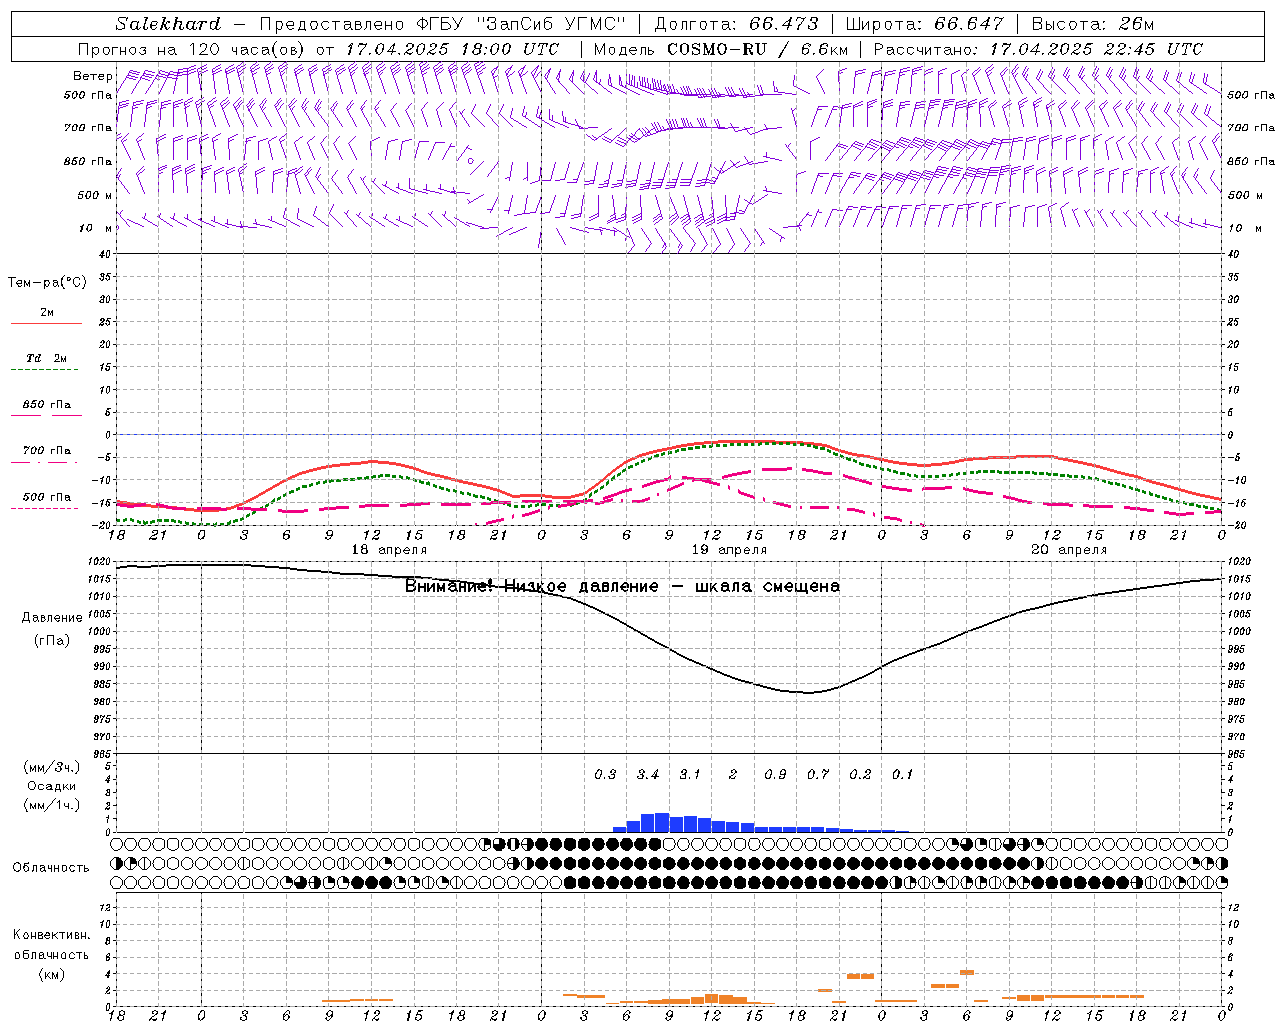Click the "Тем-ра(°C)" temperature label

47,283
